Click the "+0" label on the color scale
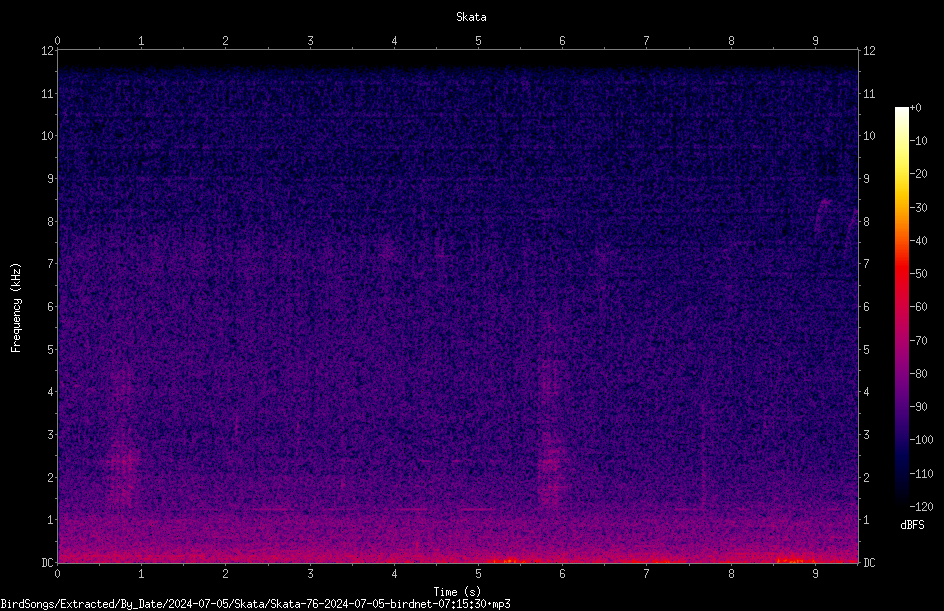 [916, 108]
